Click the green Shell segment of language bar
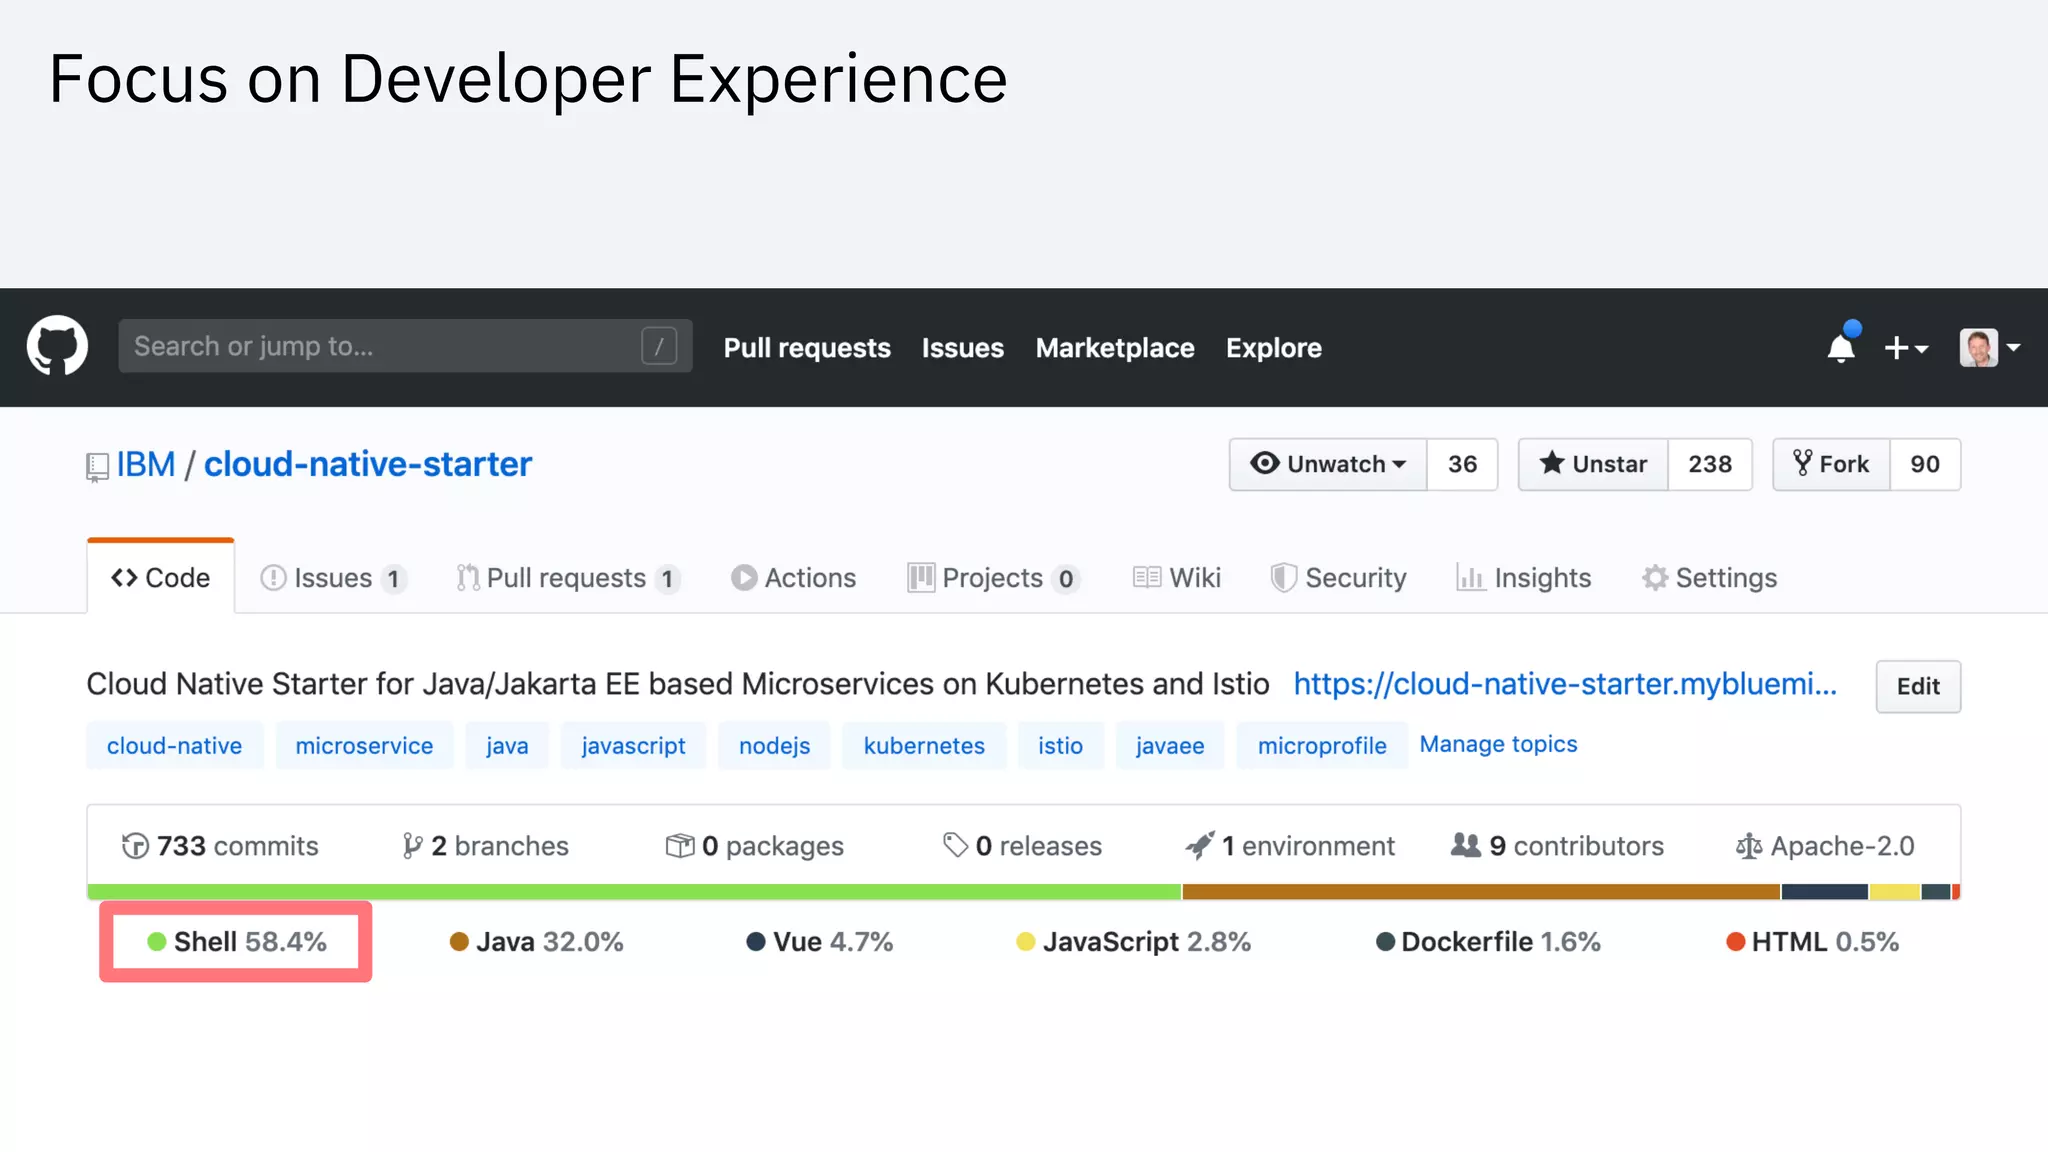Viewport: 2048px width, 1152px height. pyautogui.click(x=634, y=892)
